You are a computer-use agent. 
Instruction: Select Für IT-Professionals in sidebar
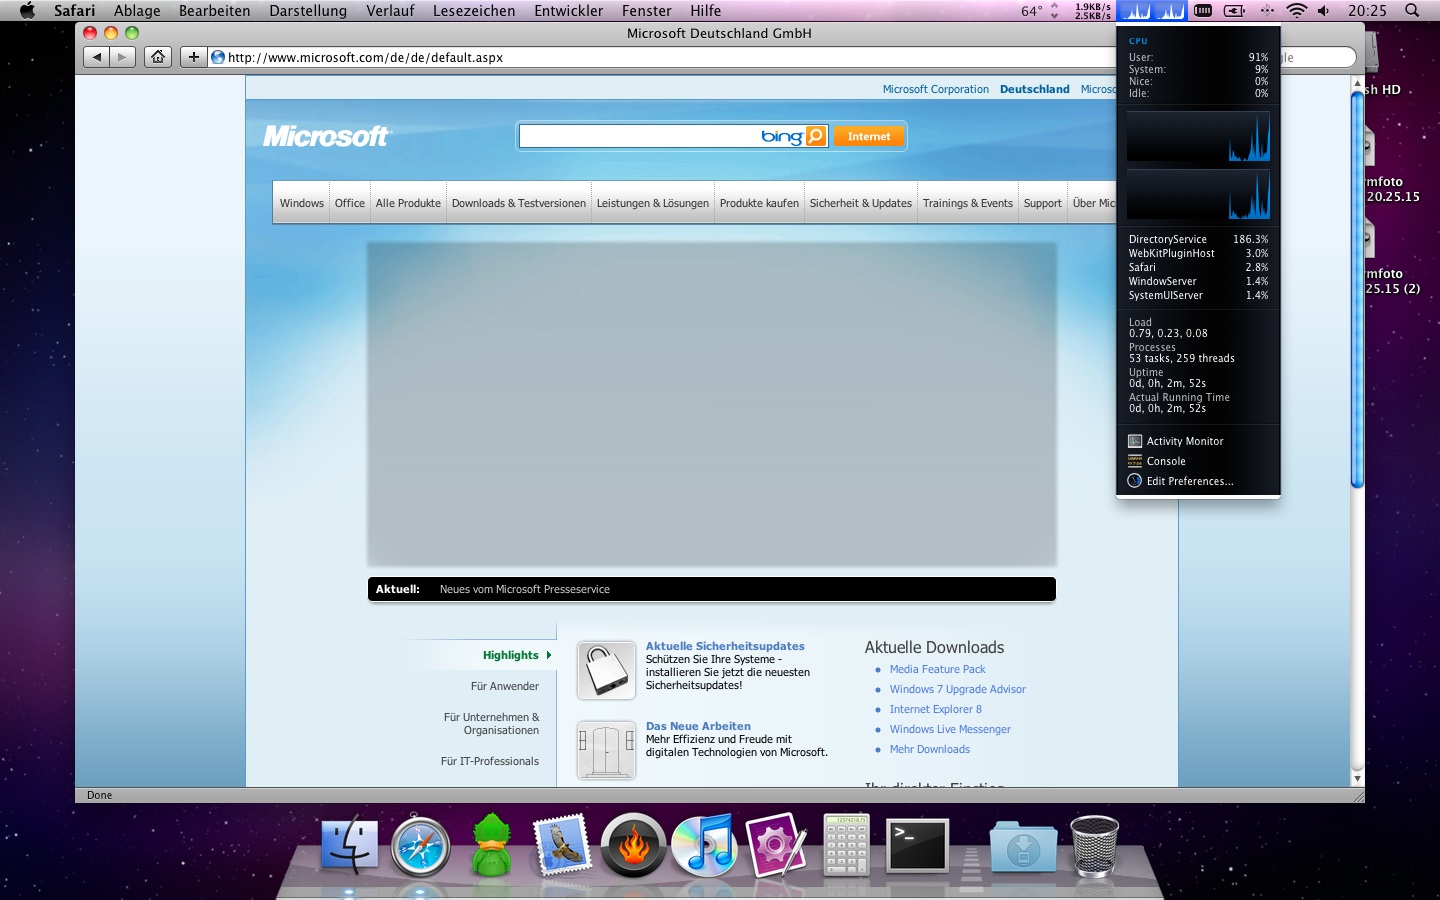[490, 761]
